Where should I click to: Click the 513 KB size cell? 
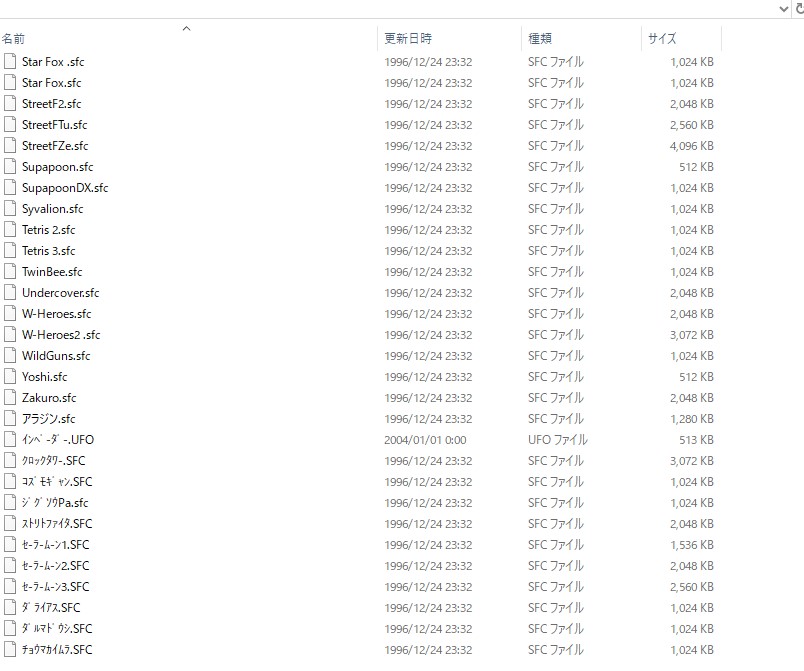pyautogui.click(x=696, y=440)
